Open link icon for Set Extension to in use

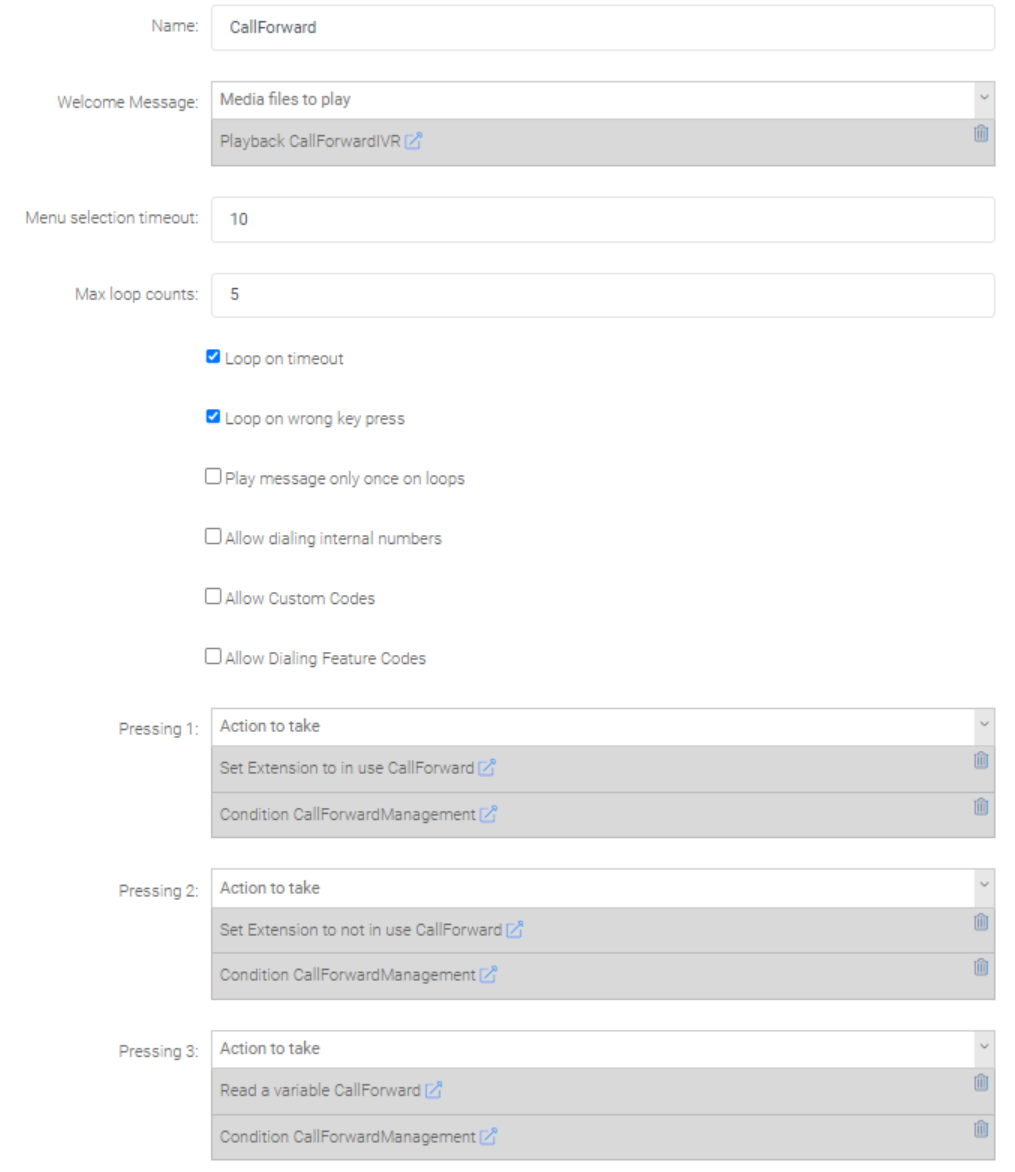pyautogui.click(x=487, y=769)
